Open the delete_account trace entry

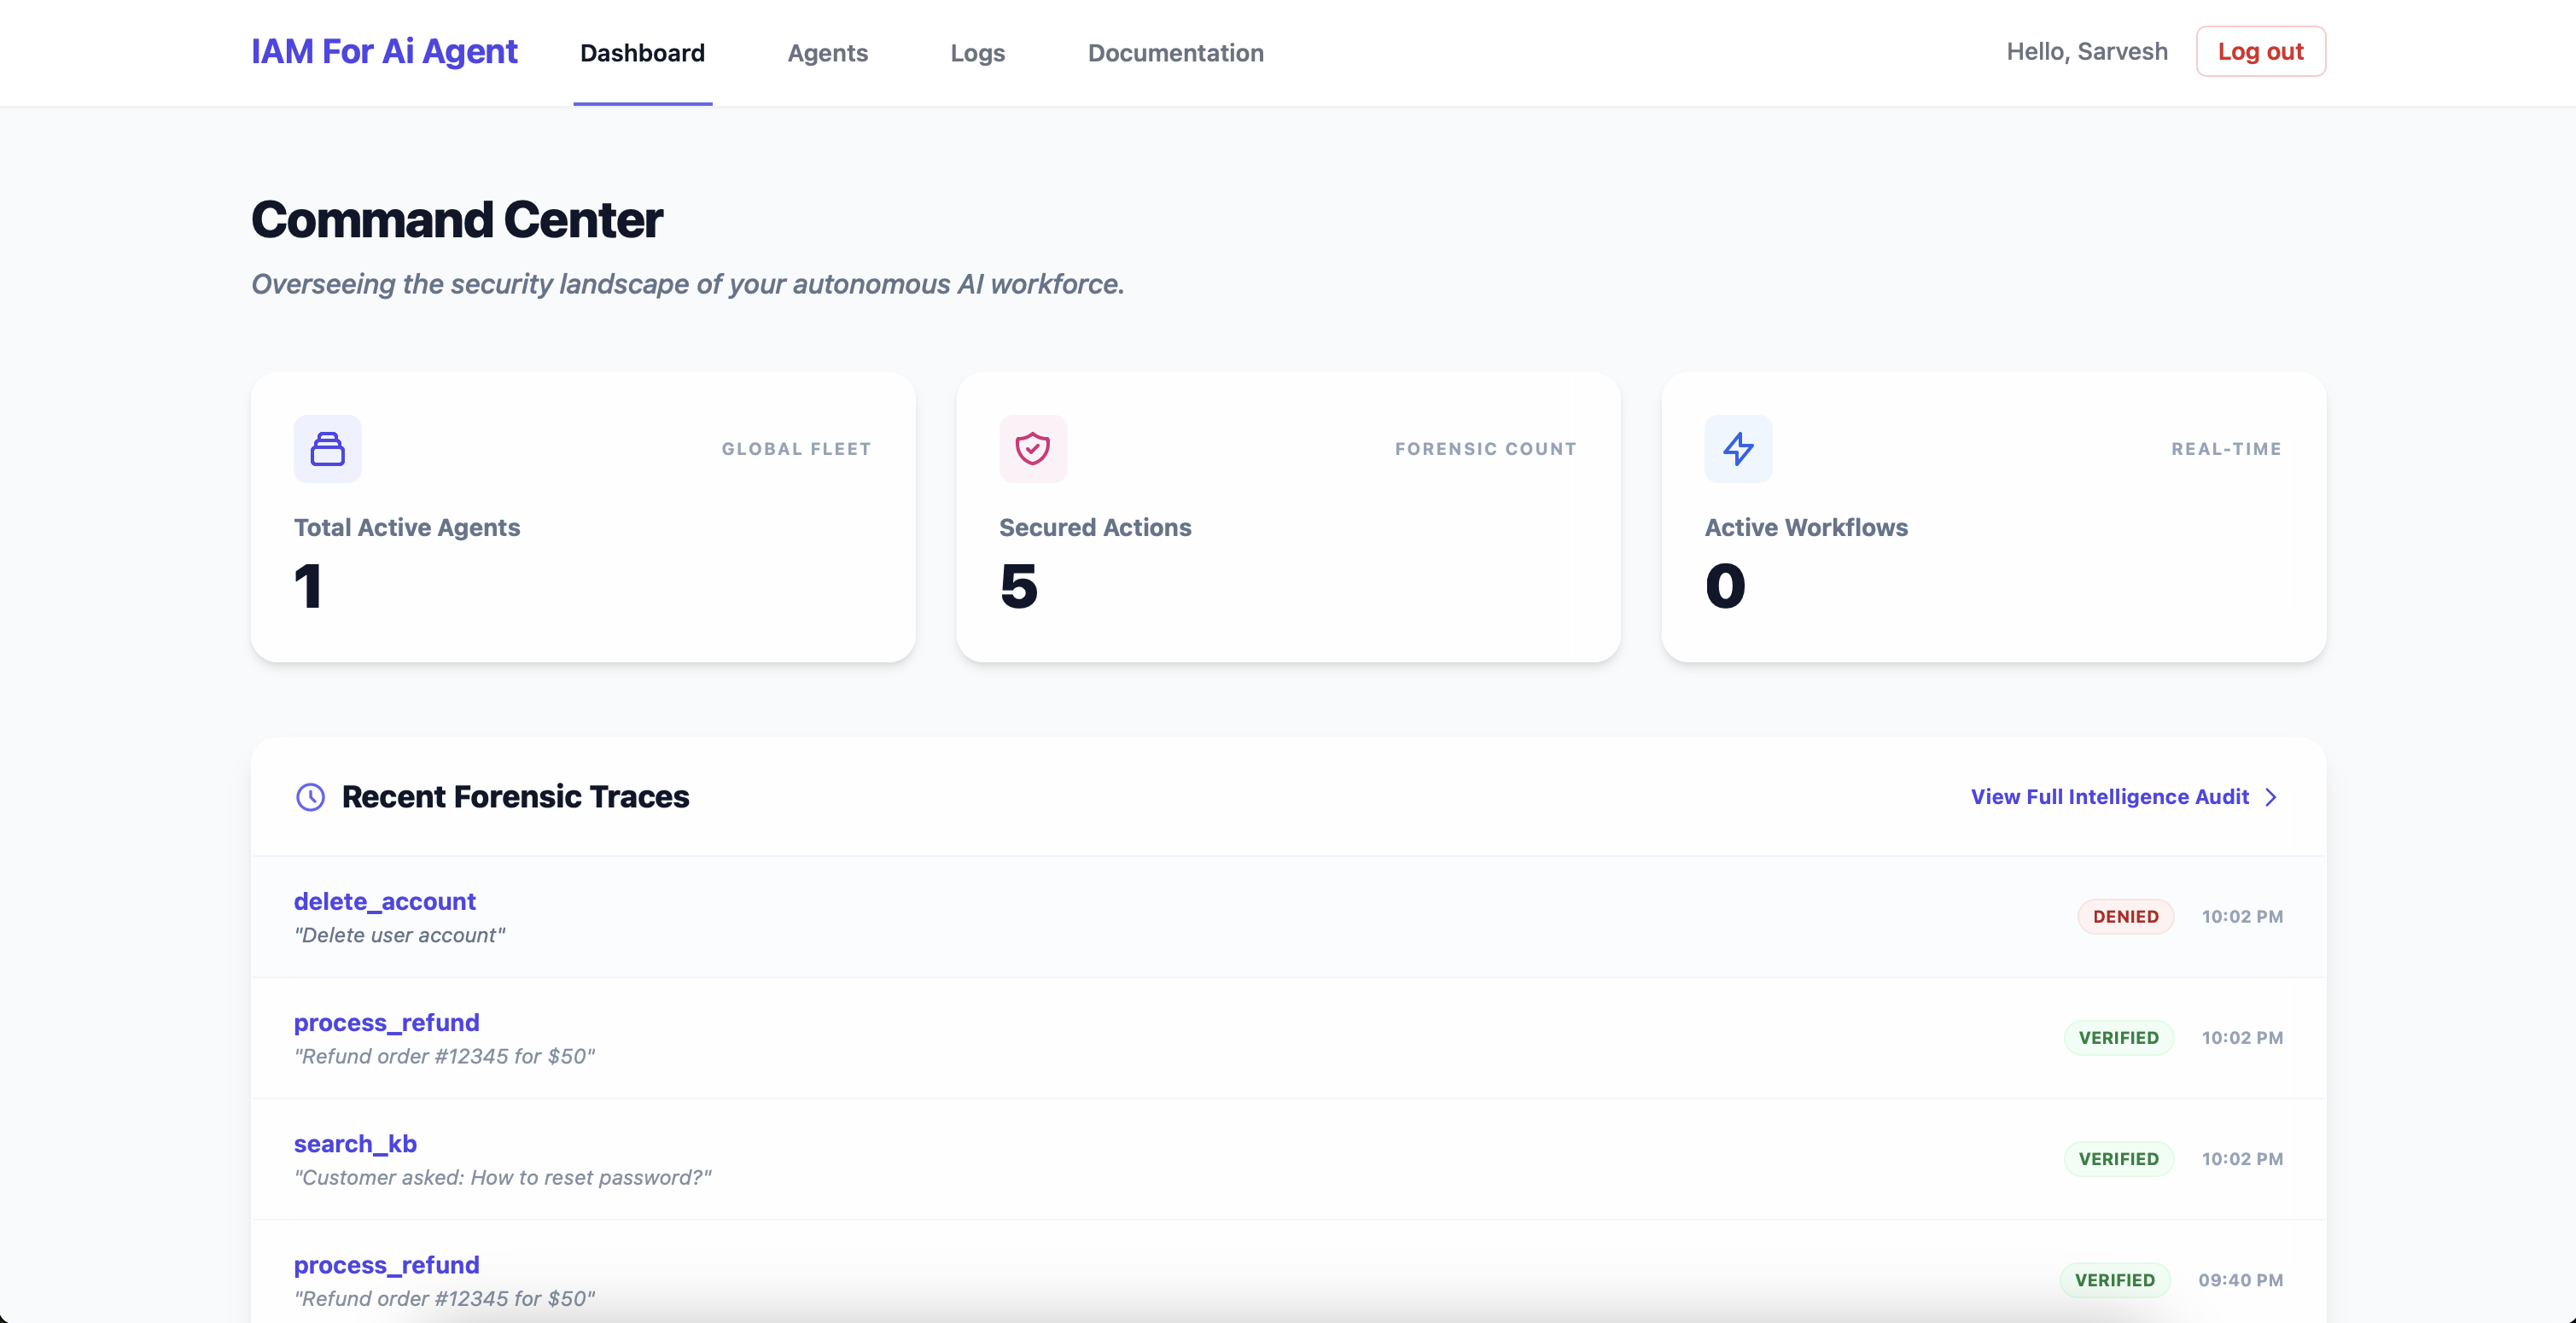point(384,901)
